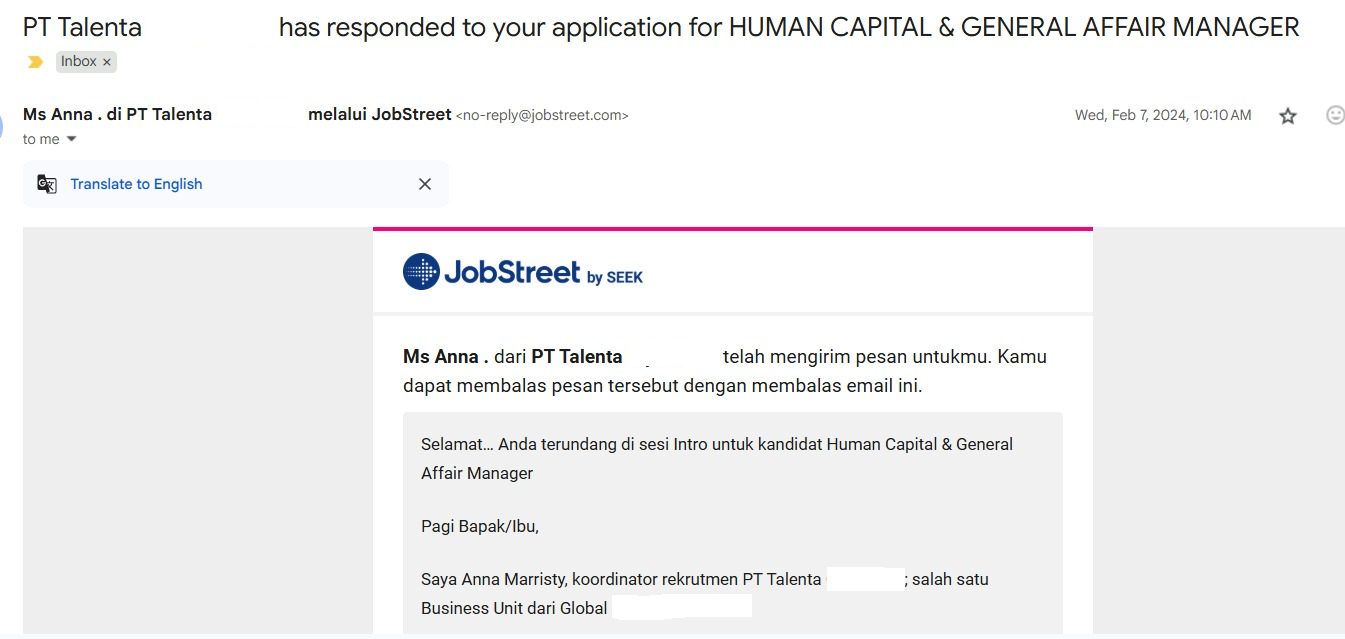Dismiss the translation bar with x
This screenshot has height=639, width=1345.
pyautogui.click(x=425, y=184)
